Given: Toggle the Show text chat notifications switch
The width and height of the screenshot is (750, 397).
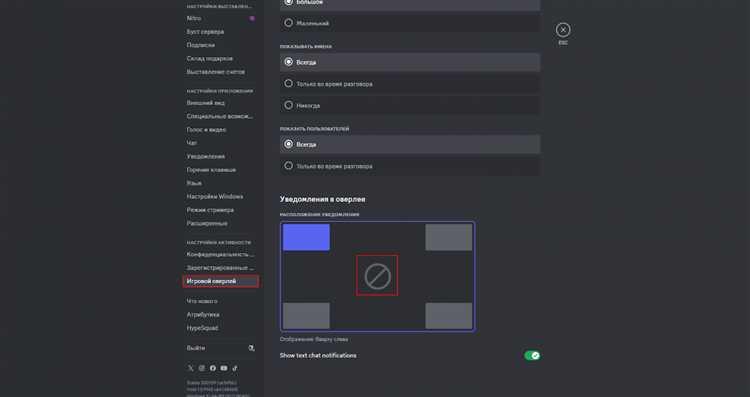Looking at the screenshot, I should tap(532, 355).
